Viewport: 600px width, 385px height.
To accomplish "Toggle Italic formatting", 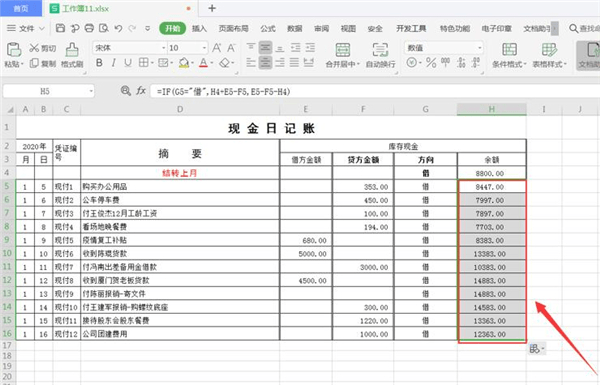I will [x=114, y=63].
